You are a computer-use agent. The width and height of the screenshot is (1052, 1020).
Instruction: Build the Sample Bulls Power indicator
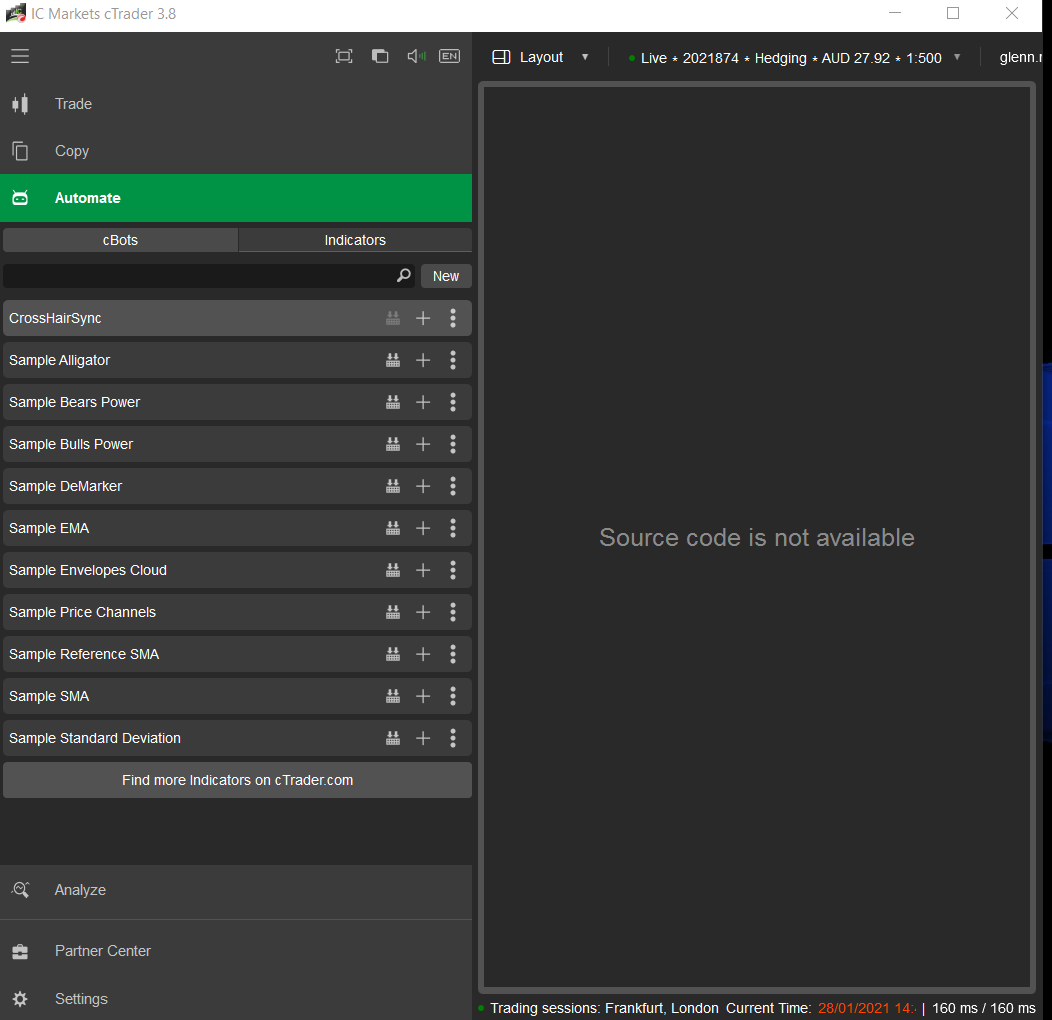pos(393,444)
